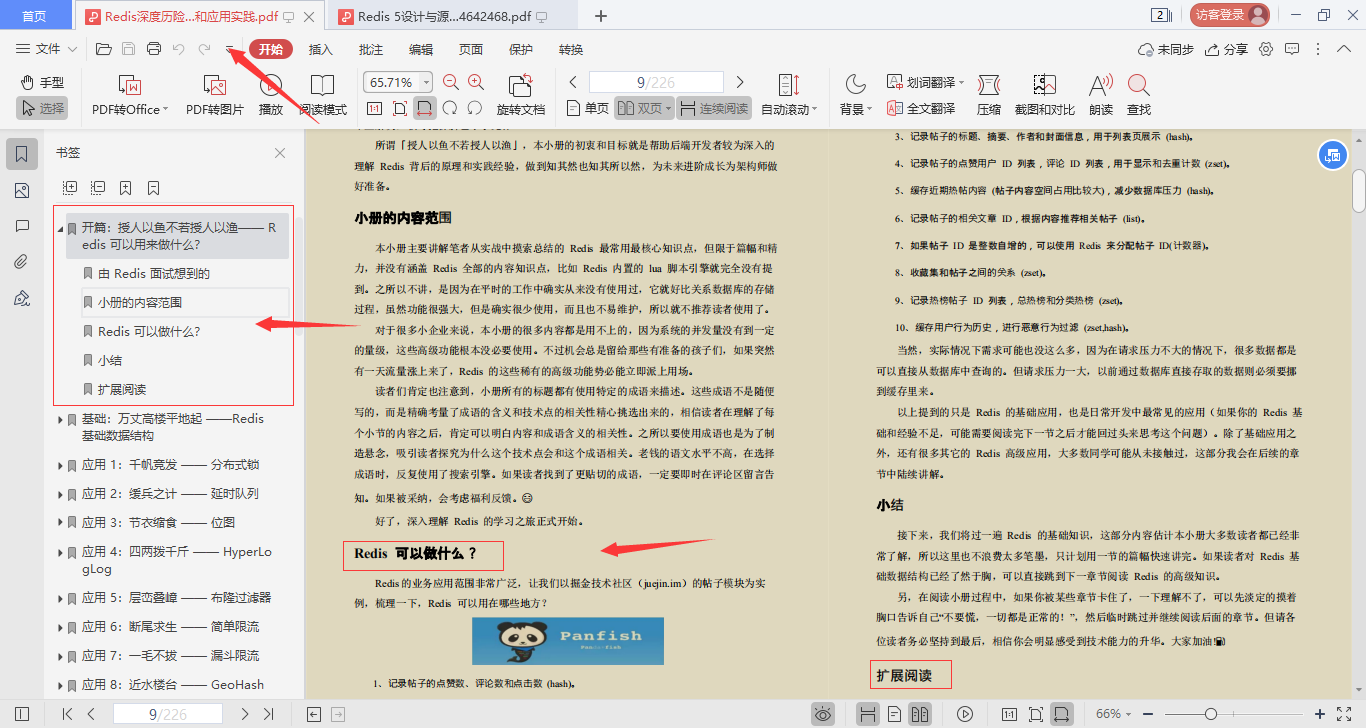Toggle navigation pane in status bar

click(22, 714)
